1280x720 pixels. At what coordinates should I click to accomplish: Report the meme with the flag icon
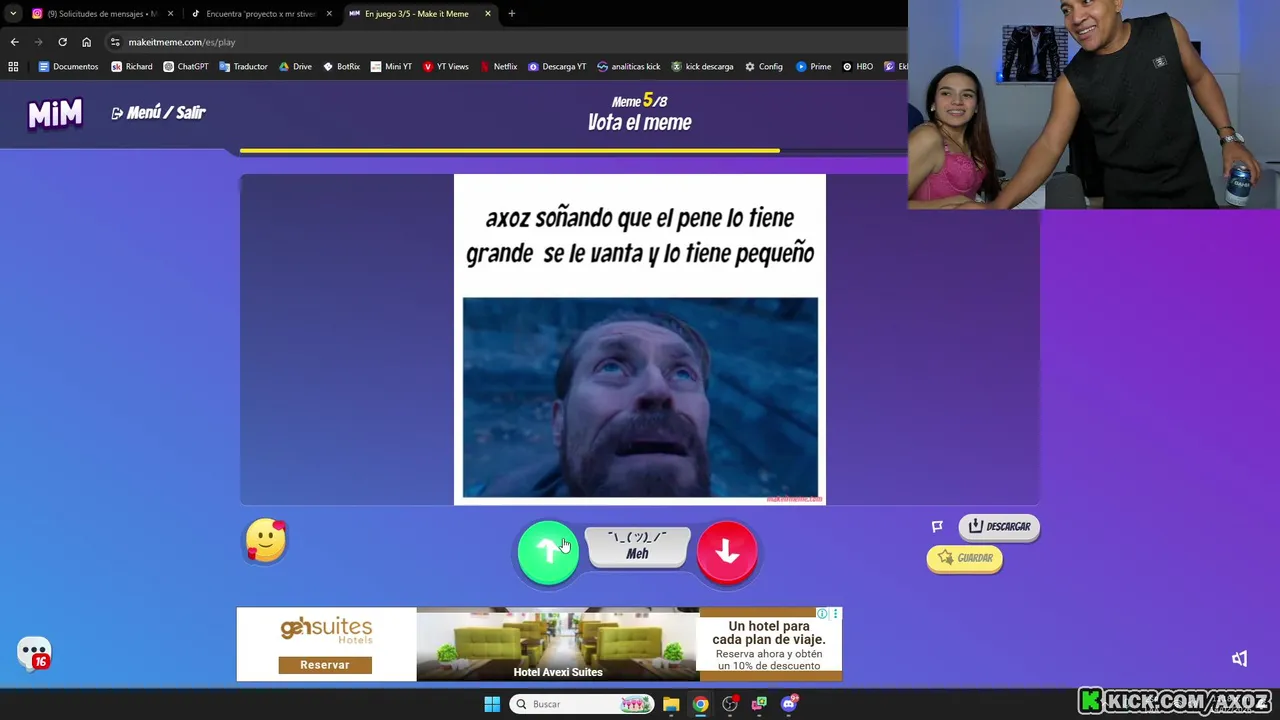point(937,526)
